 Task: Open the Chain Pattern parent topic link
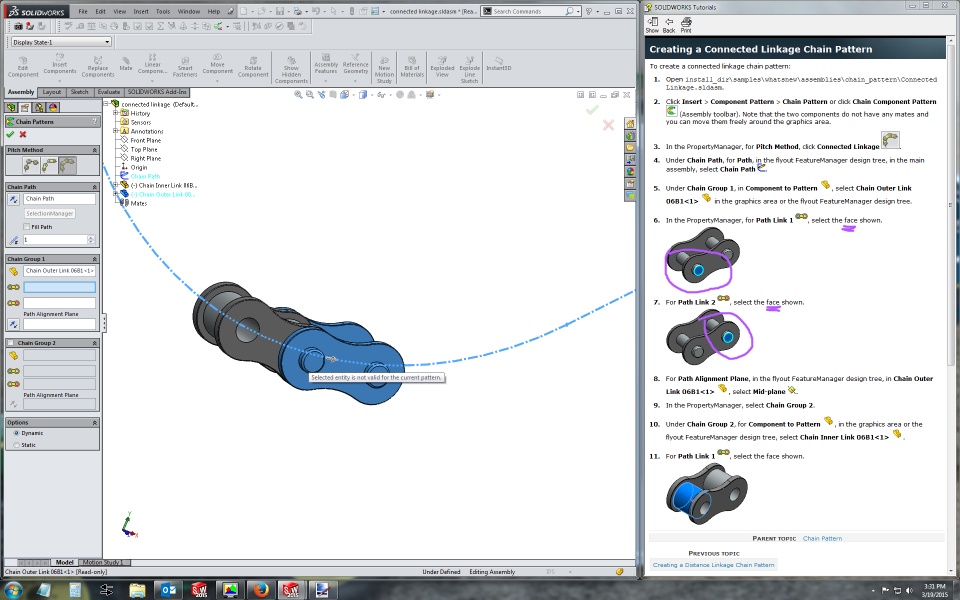(822, 538)
